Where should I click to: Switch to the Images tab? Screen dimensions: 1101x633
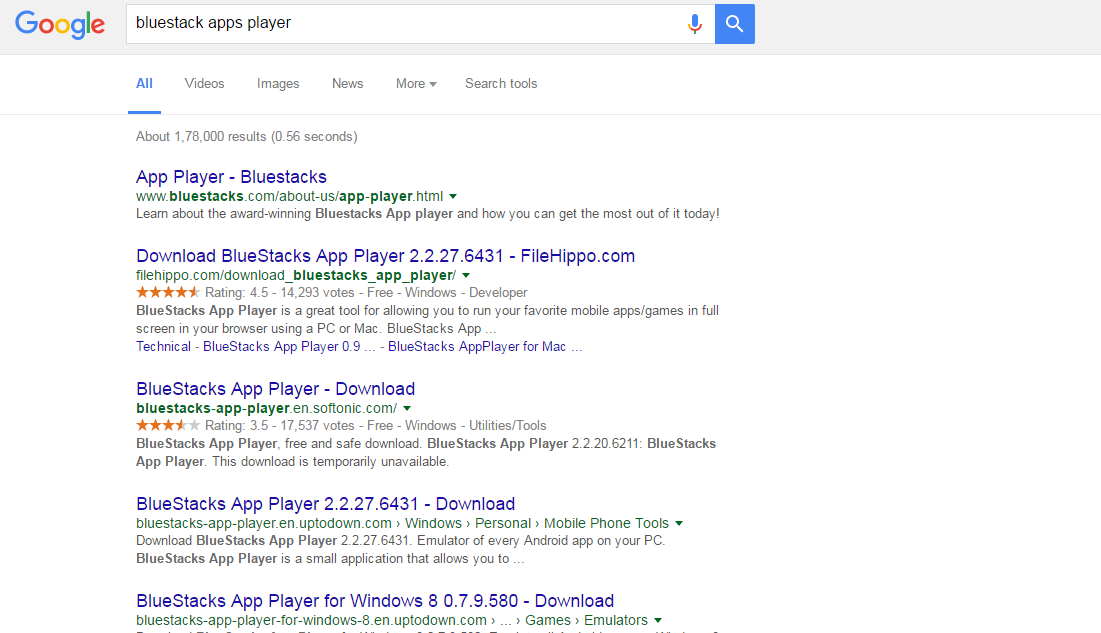278,84
